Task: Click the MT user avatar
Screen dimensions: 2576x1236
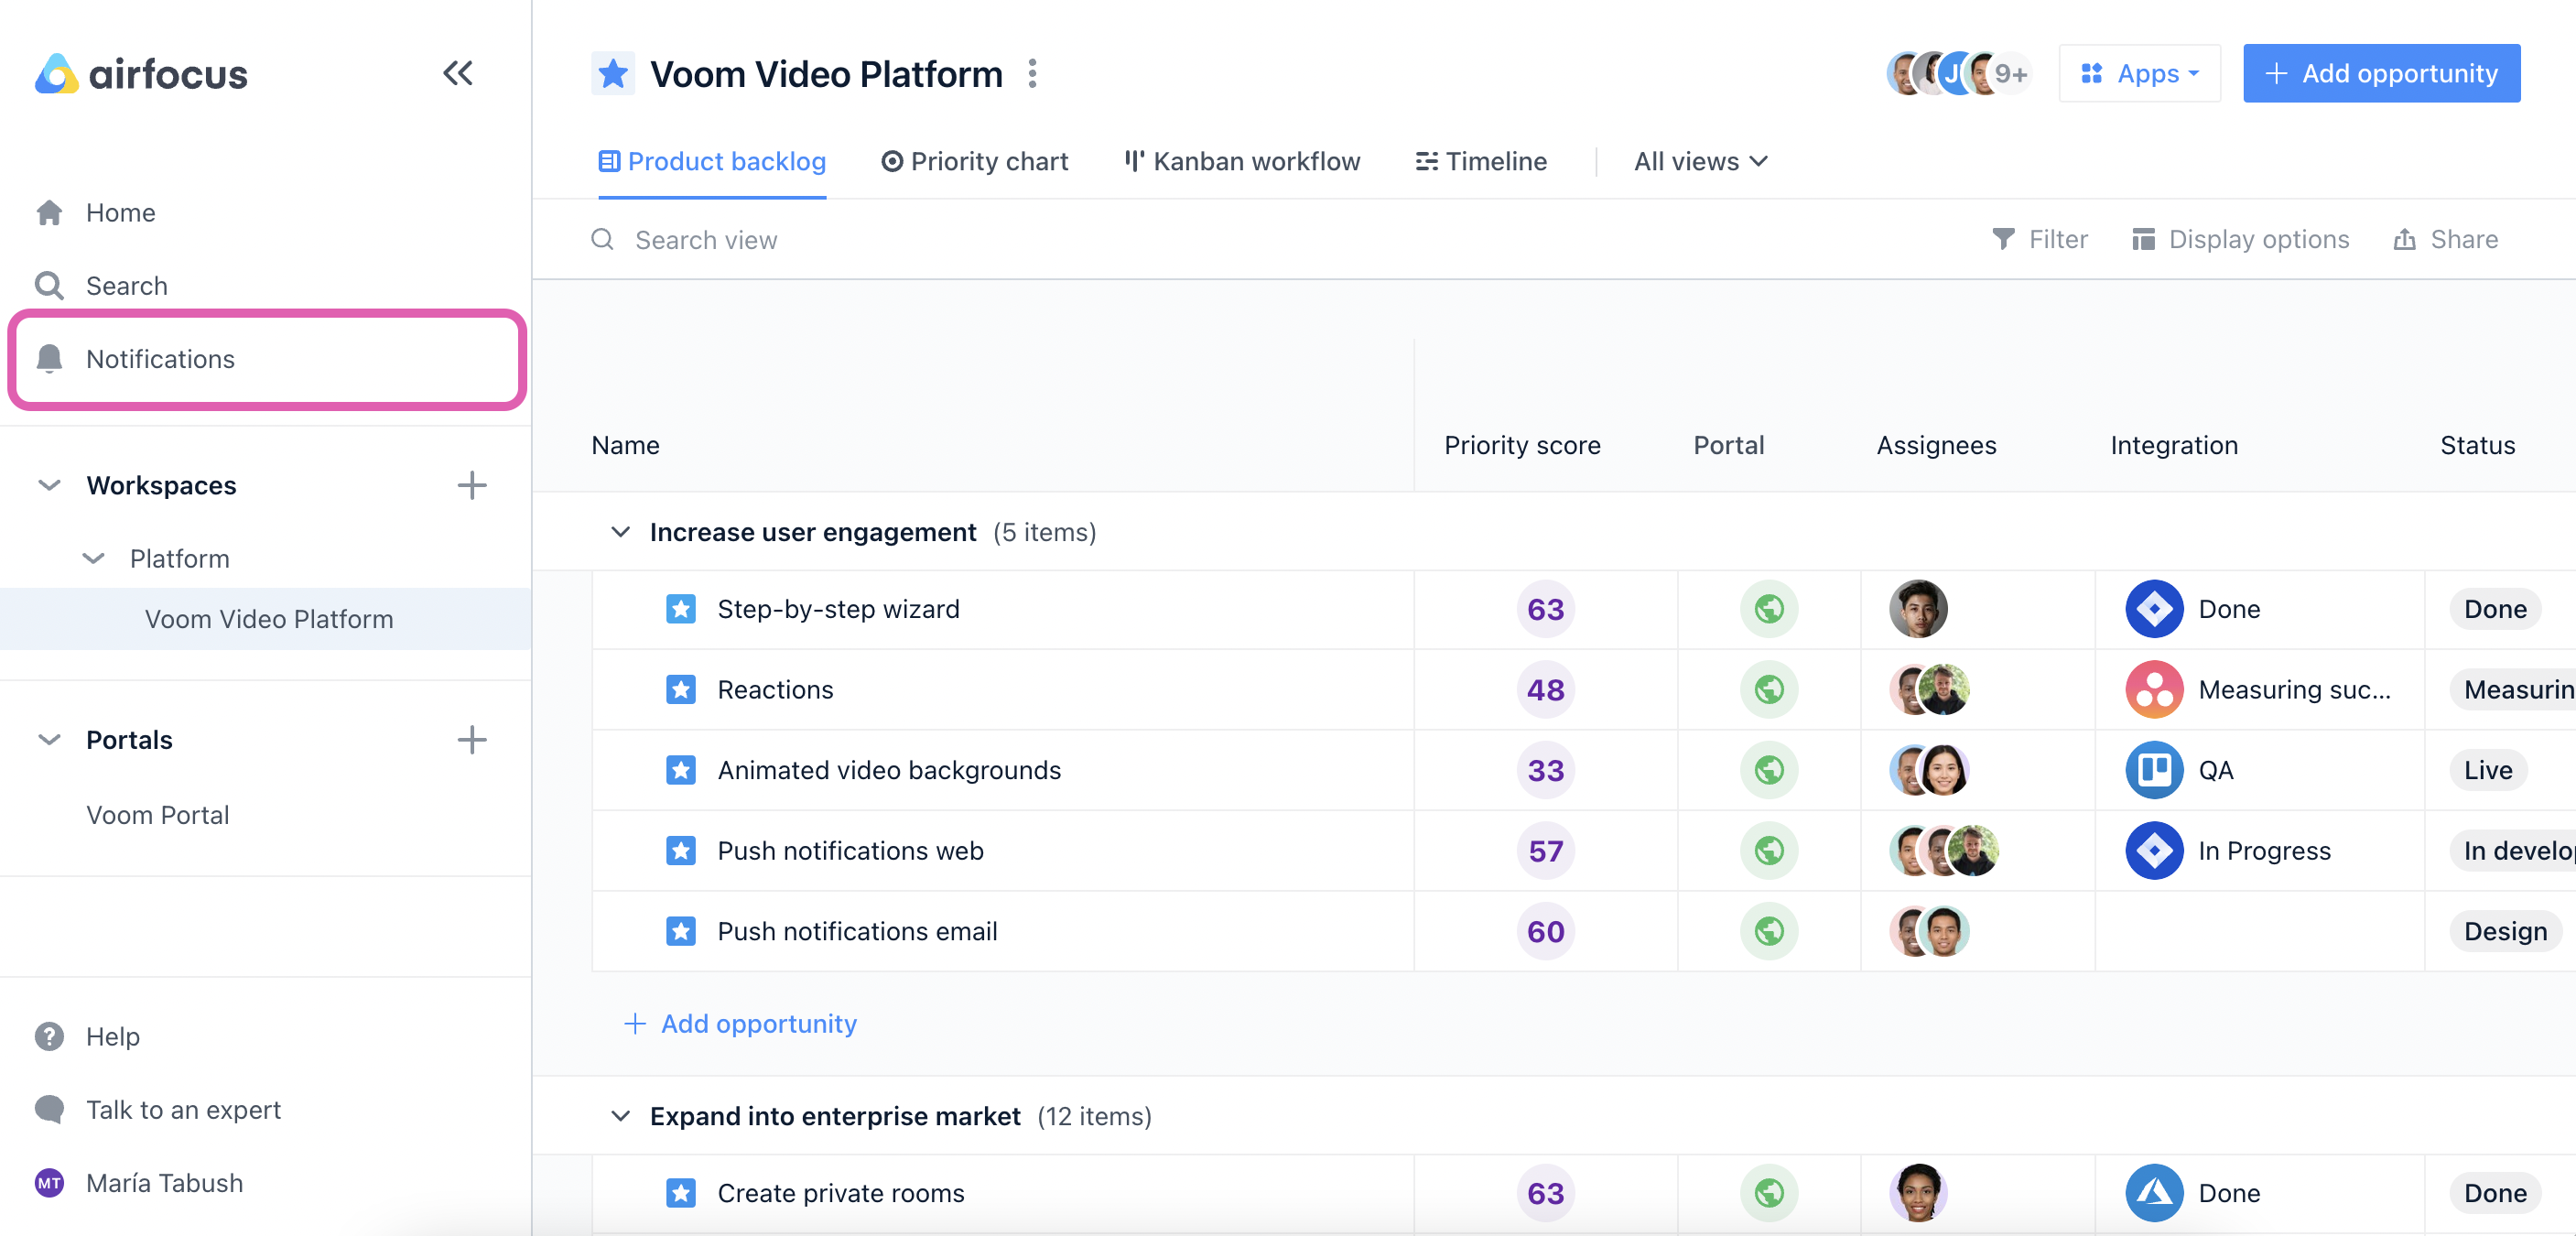Action: point(49,1183)
